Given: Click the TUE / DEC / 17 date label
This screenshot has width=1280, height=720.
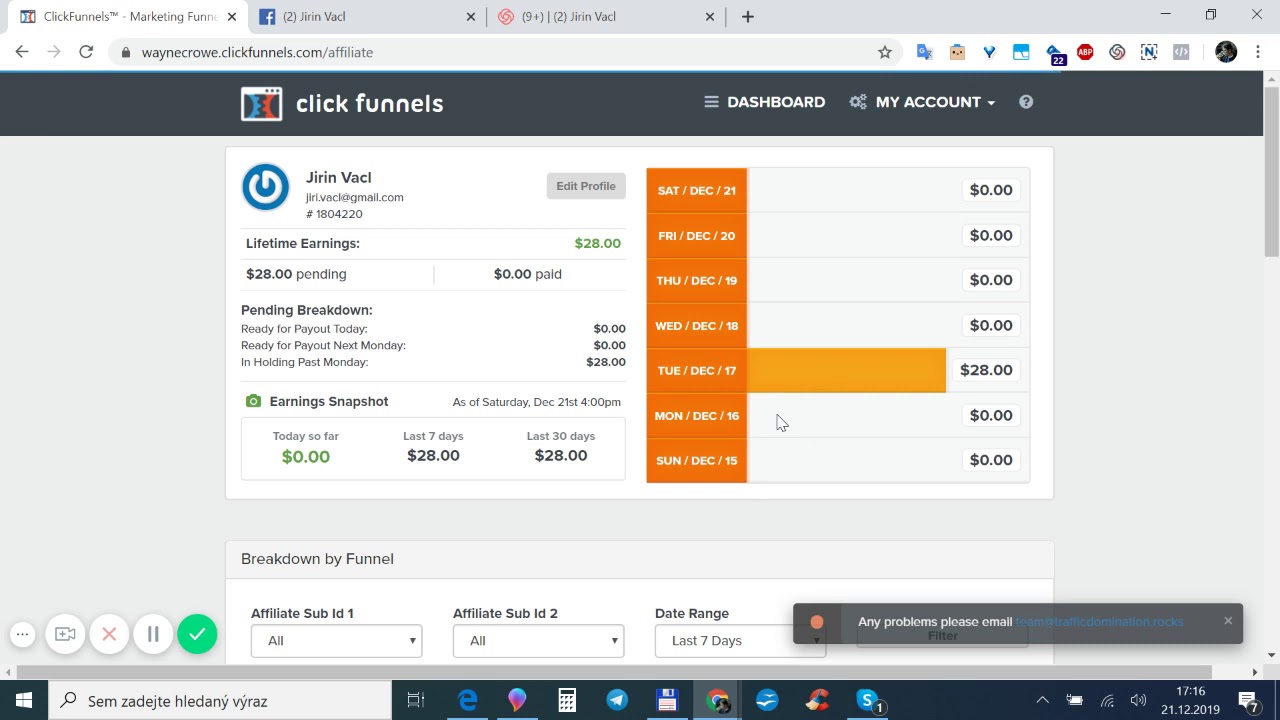Looking at the screenshot, I should [697, 371].
